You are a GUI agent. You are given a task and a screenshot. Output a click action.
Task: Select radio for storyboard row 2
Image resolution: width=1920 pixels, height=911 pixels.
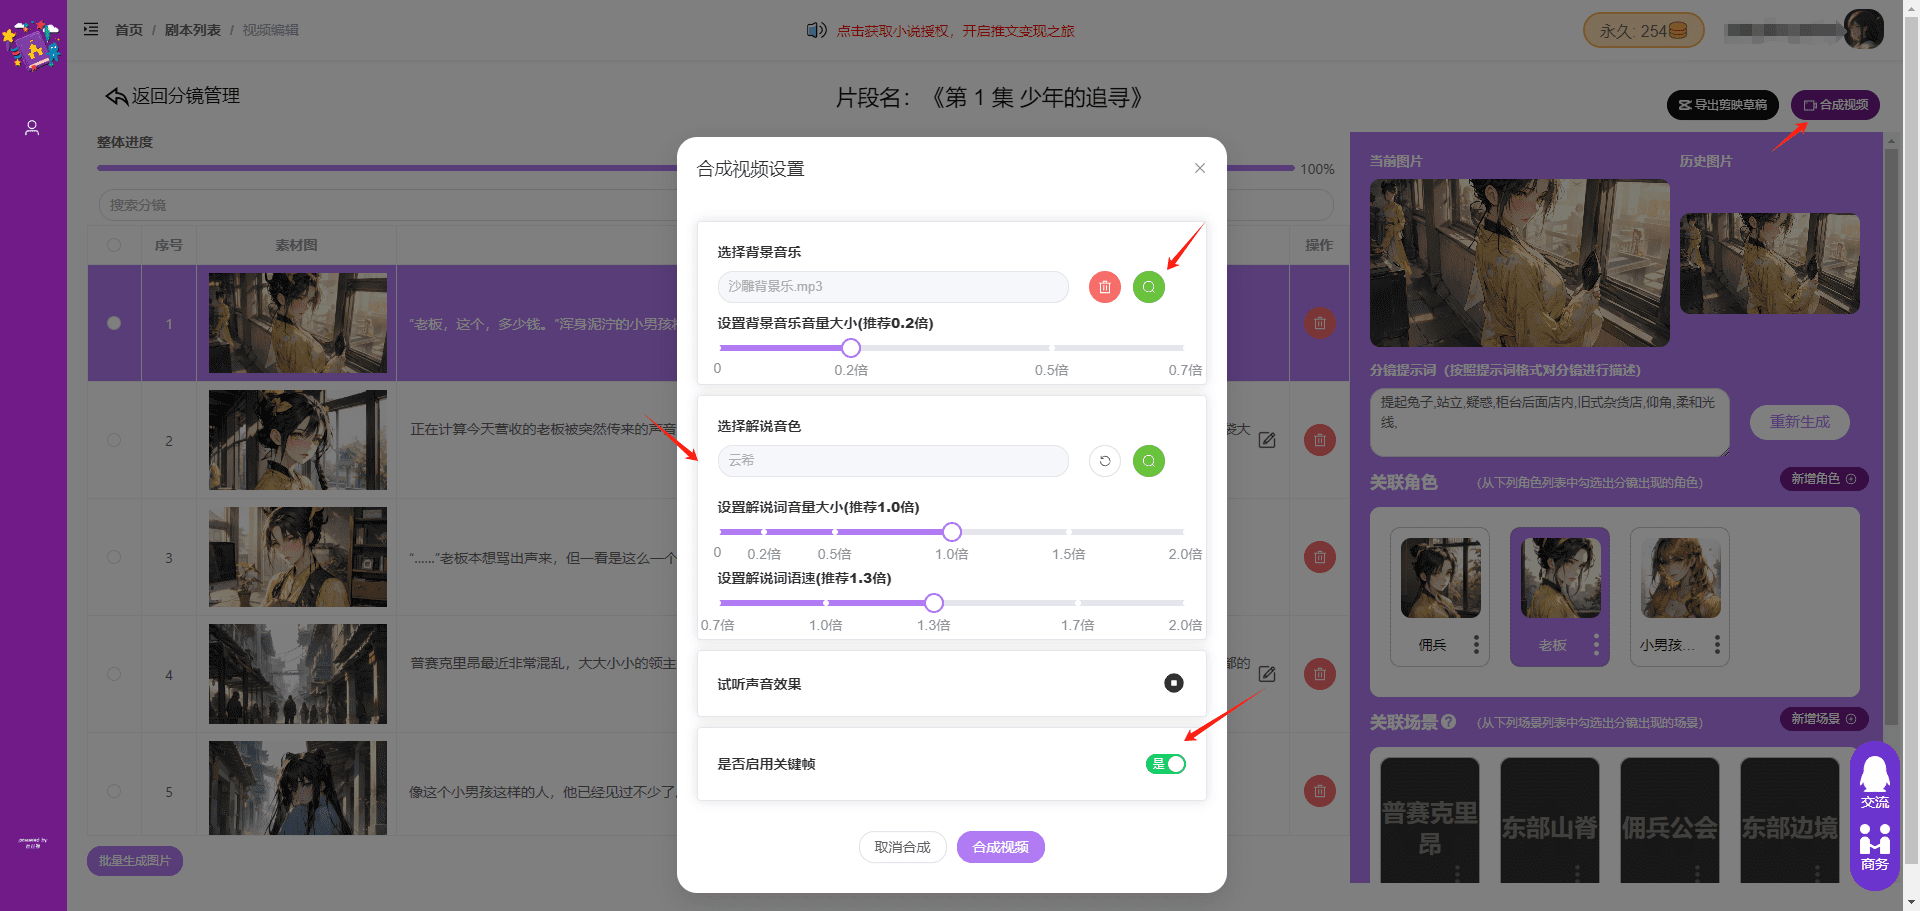pyautogui.click(x=114, y=440)
